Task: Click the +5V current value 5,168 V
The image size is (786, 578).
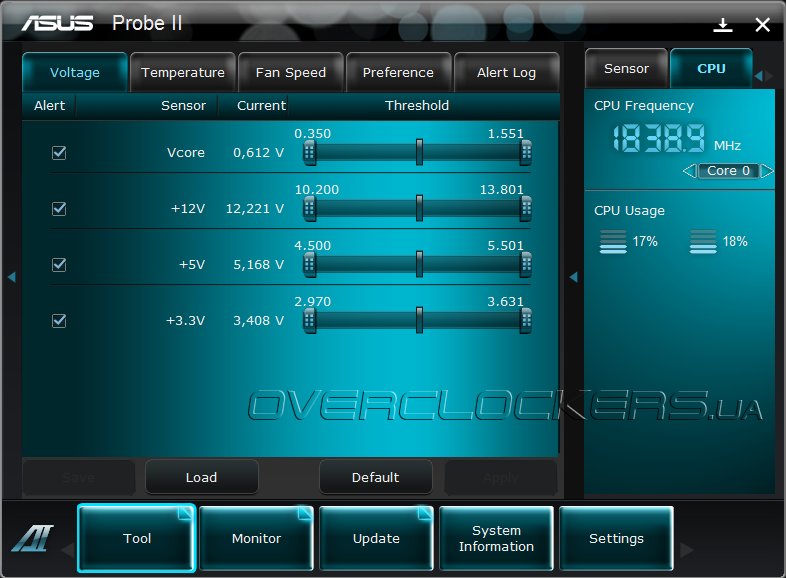Action: (x=259, y=265)
